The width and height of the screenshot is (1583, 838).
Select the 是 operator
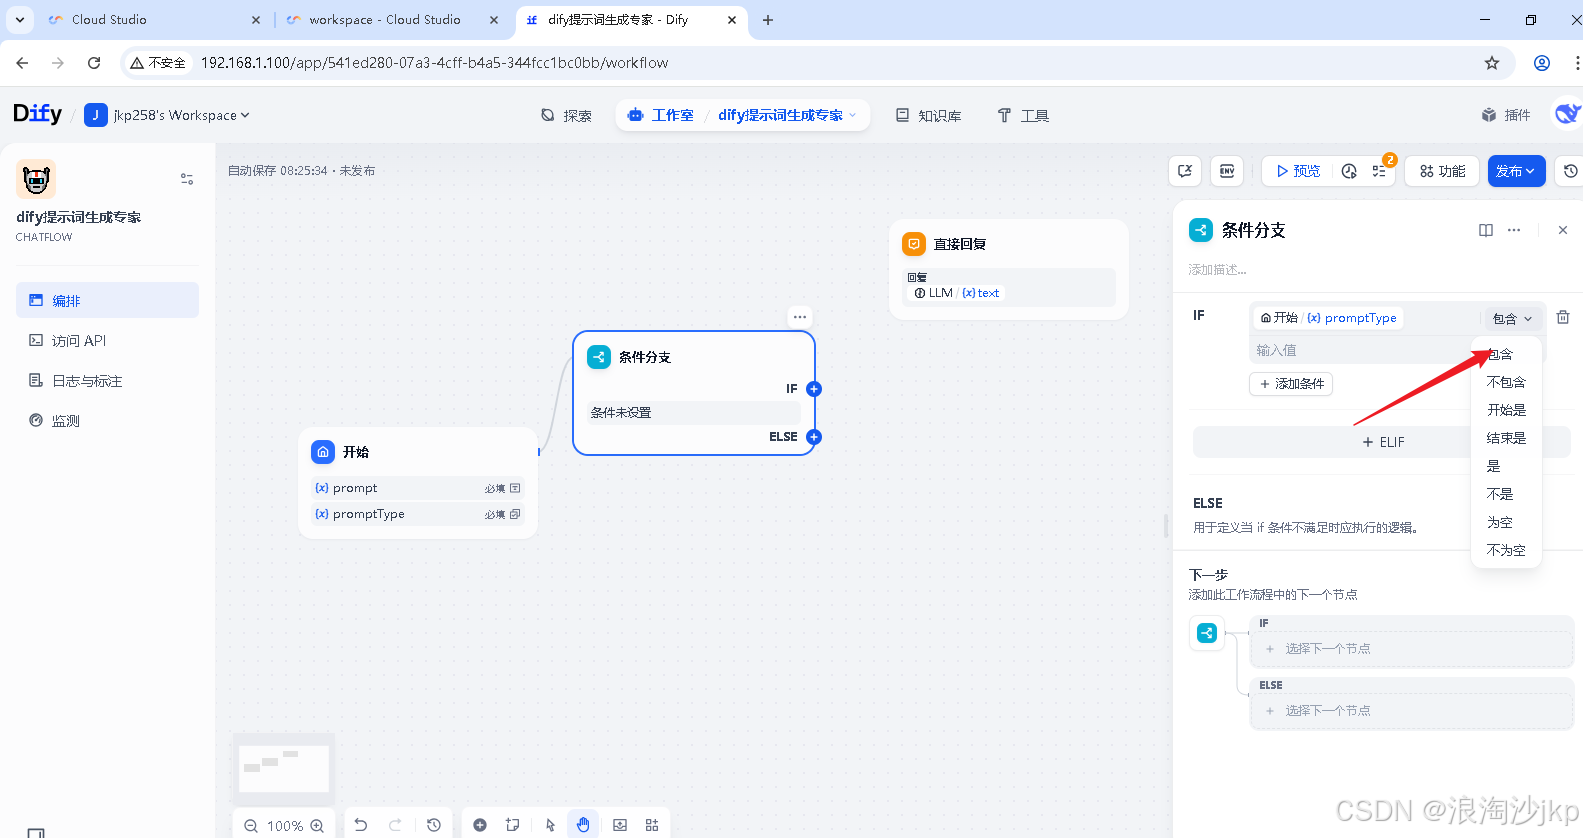point(1506,466)
